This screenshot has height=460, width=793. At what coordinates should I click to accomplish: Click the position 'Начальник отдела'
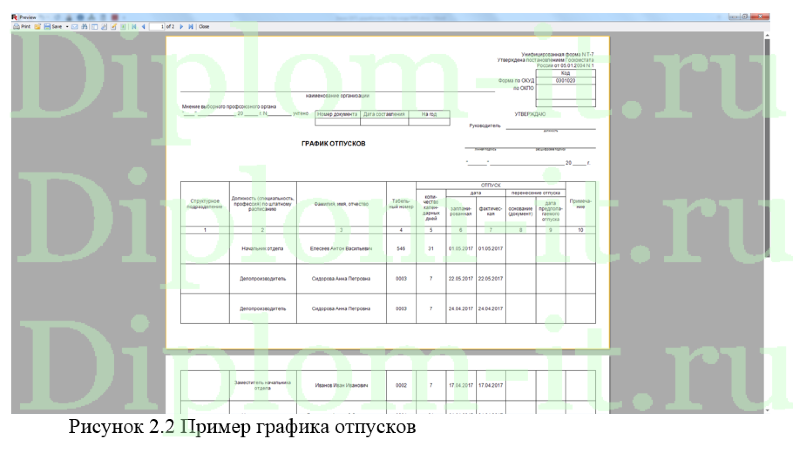(x=262, y=249)
